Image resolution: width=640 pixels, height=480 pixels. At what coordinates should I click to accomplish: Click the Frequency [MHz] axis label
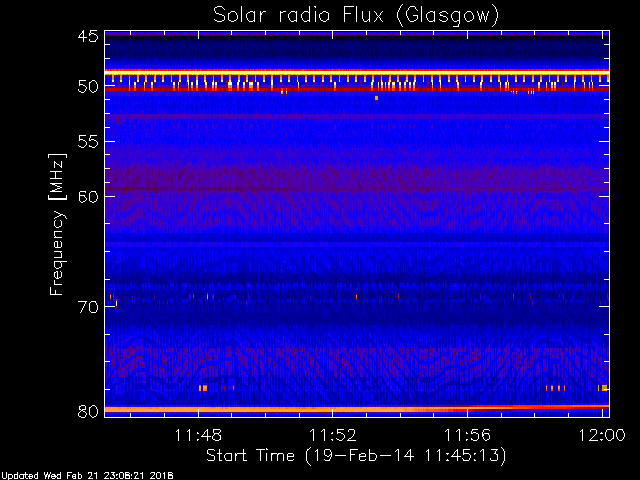(x=57, y=224)
